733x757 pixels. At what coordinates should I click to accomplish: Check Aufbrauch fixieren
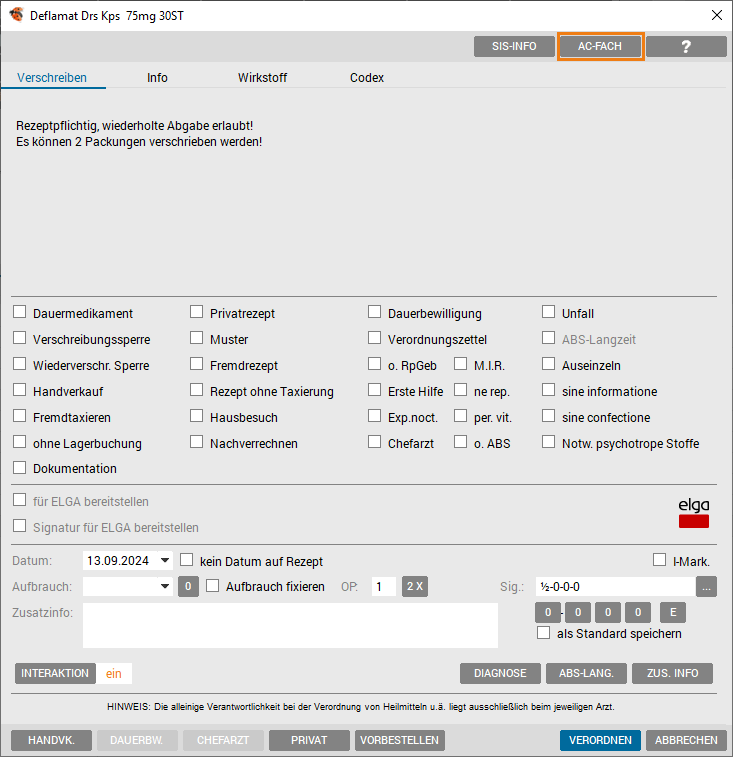point(212,586)
